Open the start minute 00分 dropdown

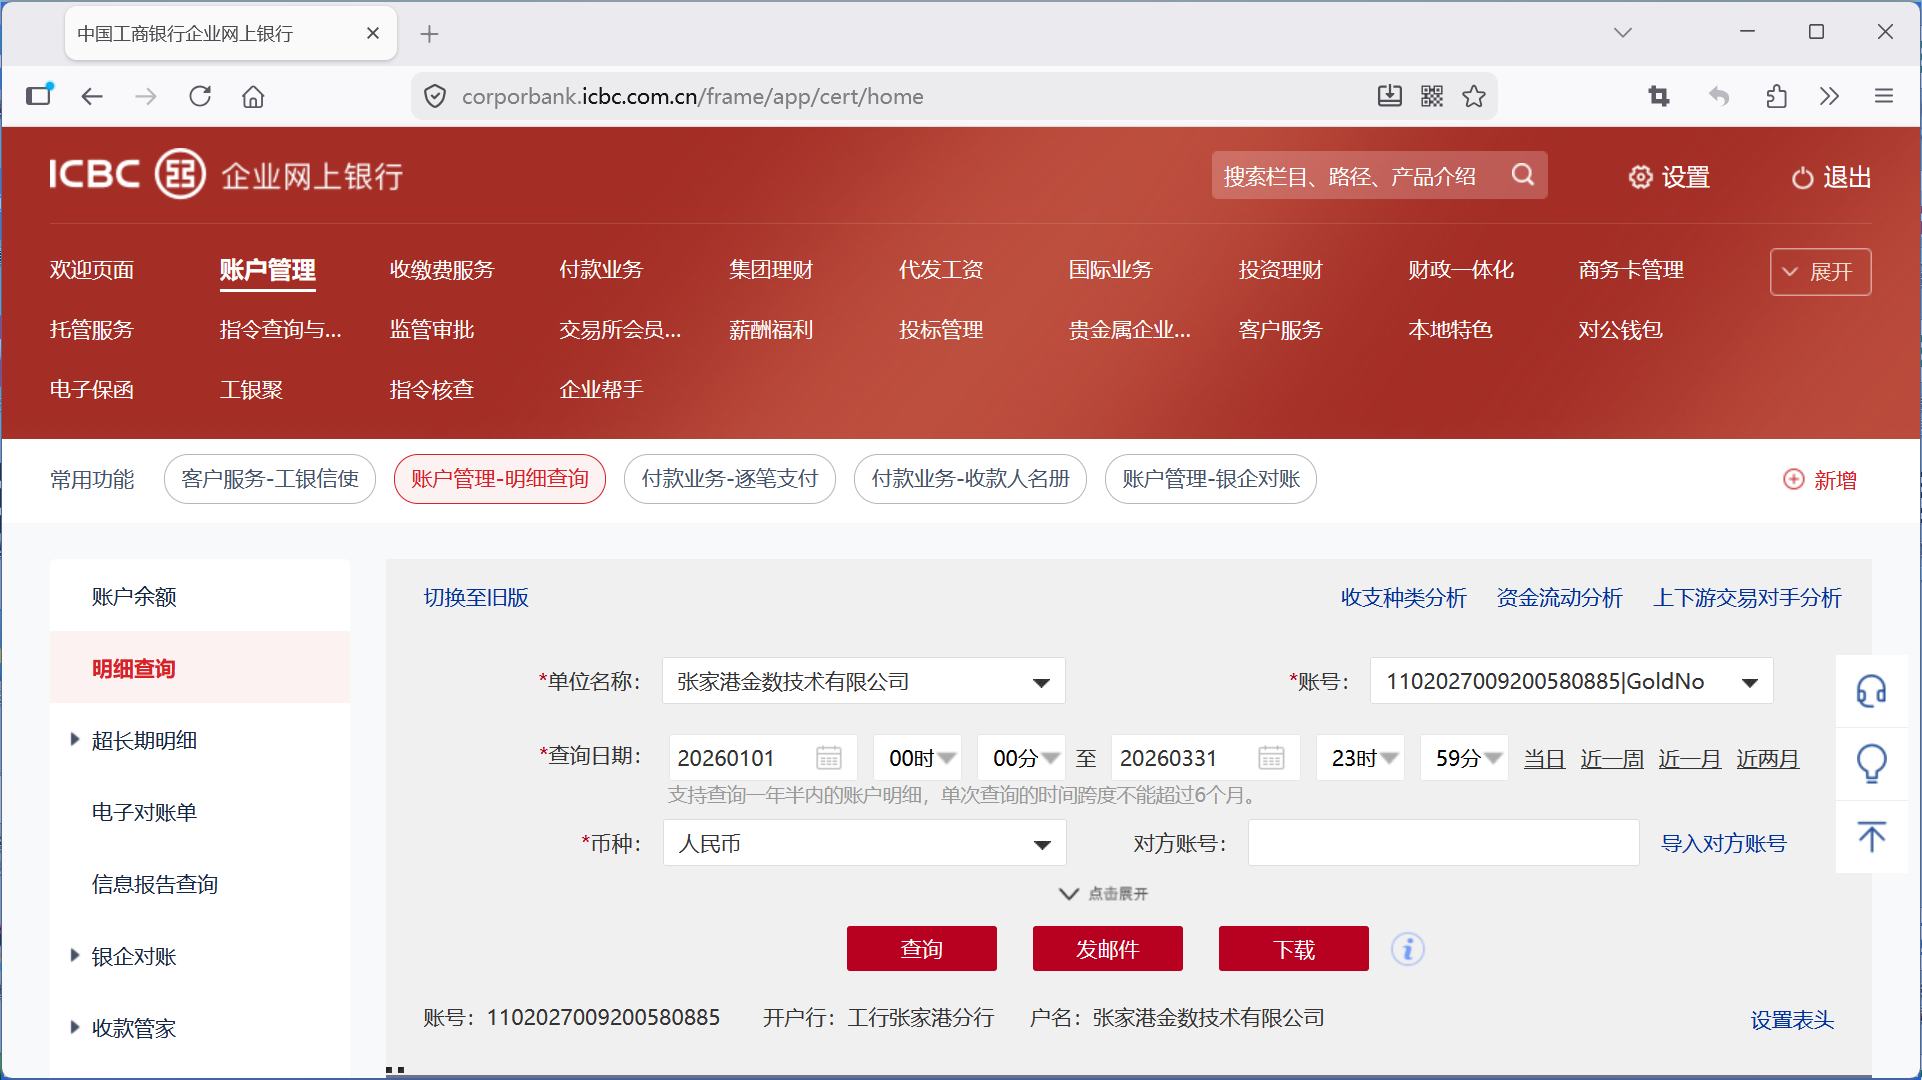click(x=1021, y=758)
